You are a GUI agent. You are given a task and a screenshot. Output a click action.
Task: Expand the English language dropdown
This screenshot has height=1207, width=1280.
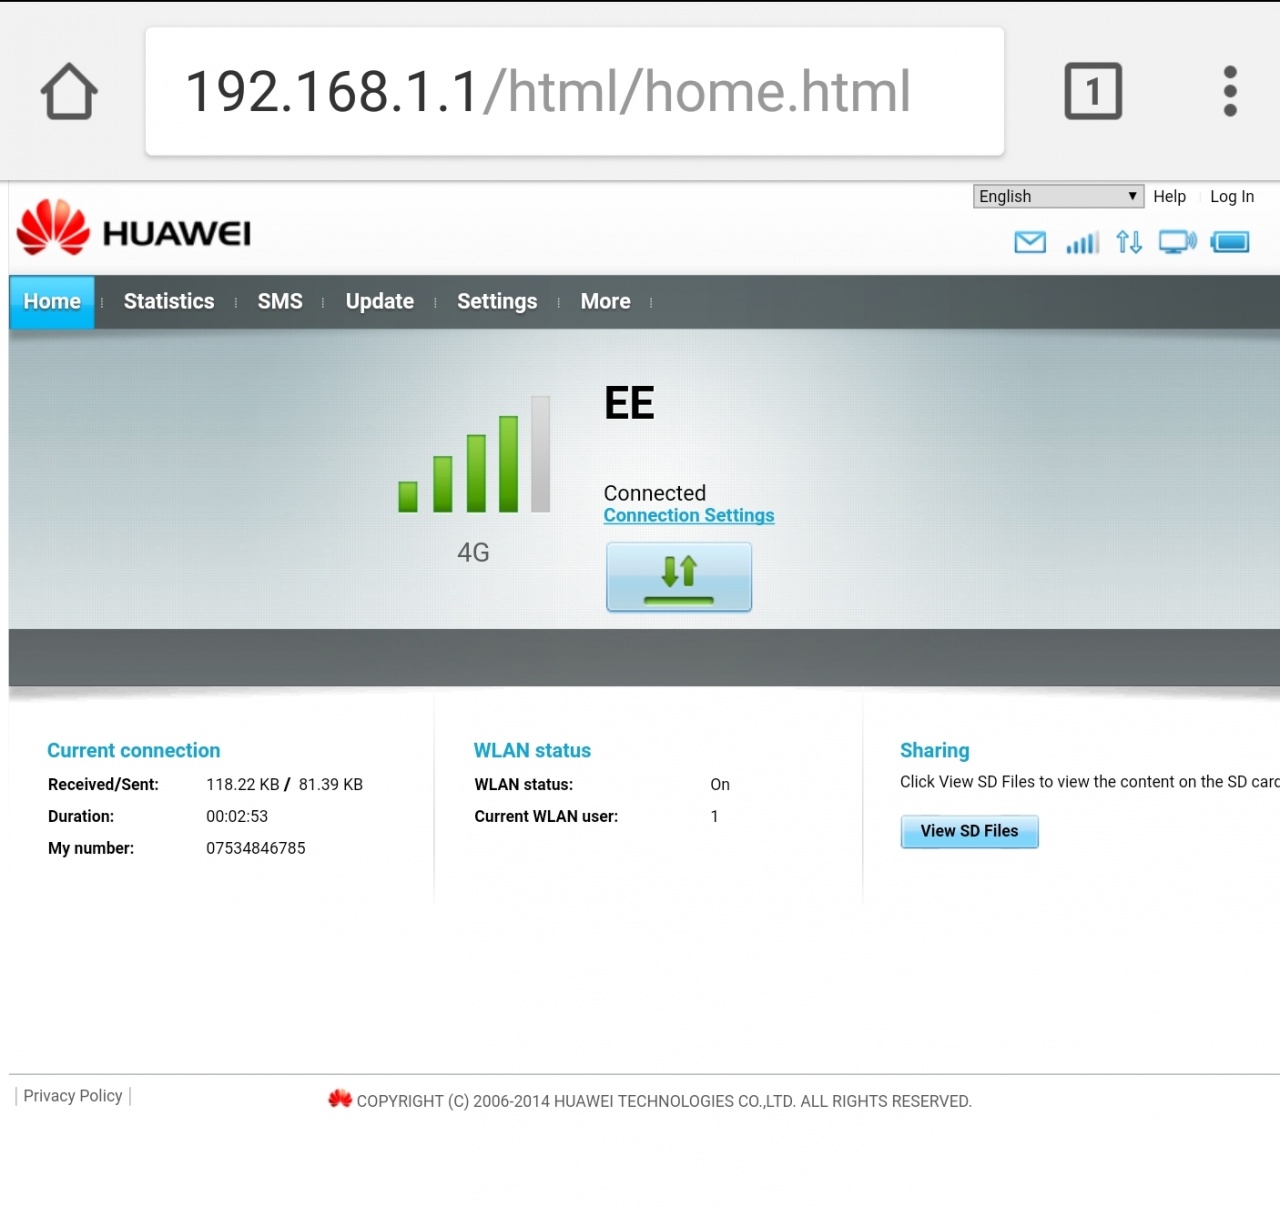click(1058, 196)
